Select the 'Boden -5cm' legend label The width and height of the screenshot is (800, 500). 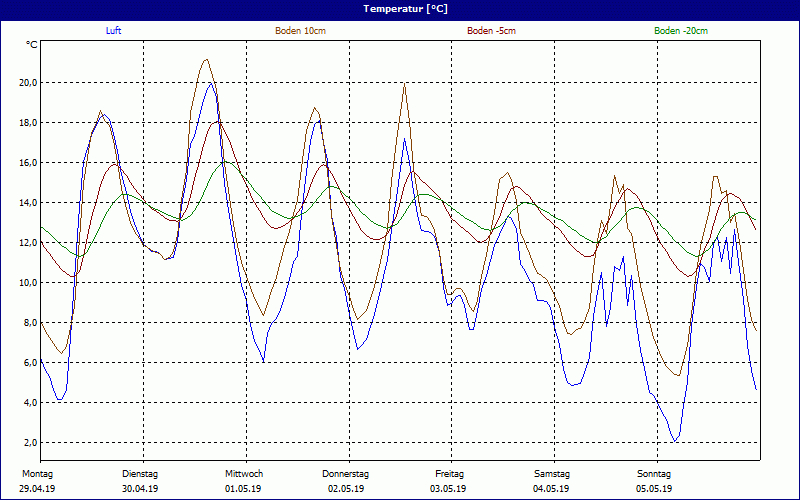pos(492,31)
